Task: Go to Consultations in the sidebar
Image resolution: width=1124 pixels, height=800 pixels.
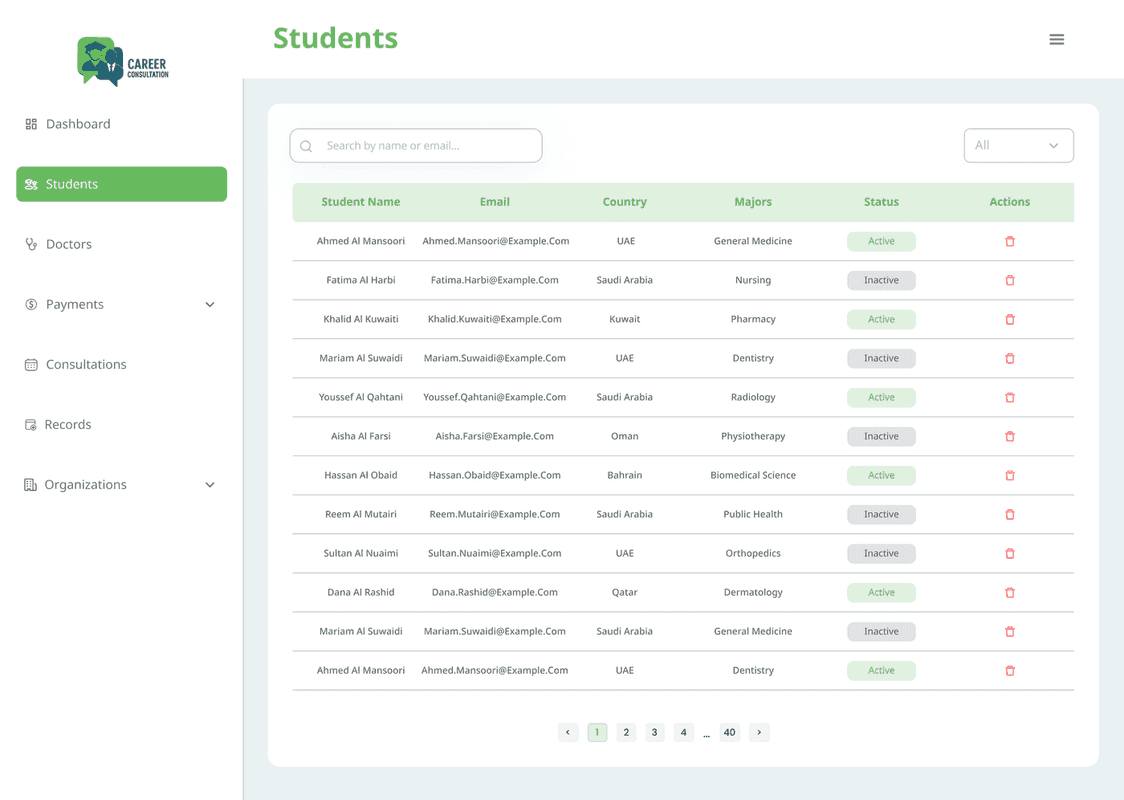Action: (x=86, y=364)
